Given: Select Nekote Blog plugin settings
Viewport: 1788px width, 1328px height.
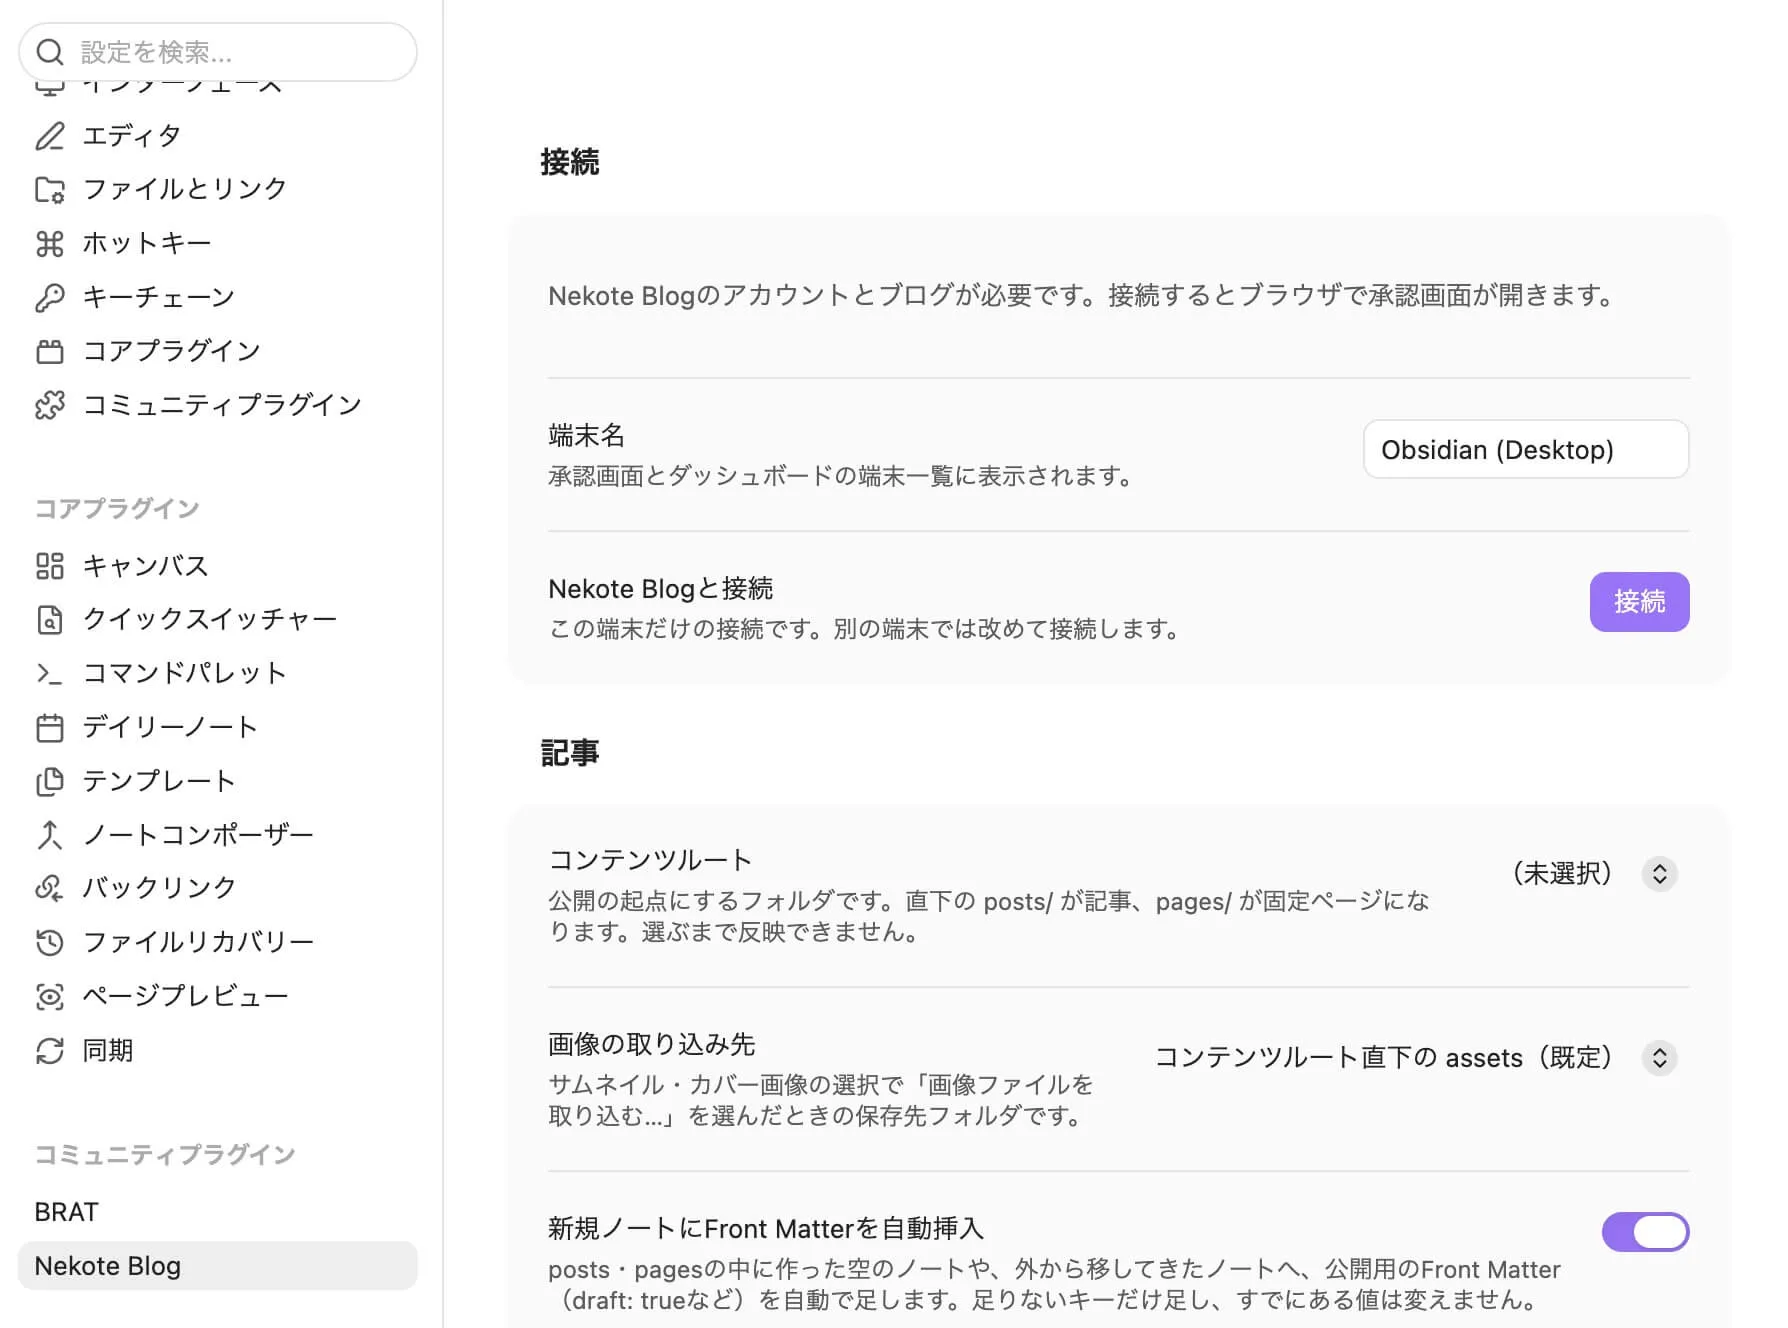Looking at the screenshot, I should (x=218, y=1266).
